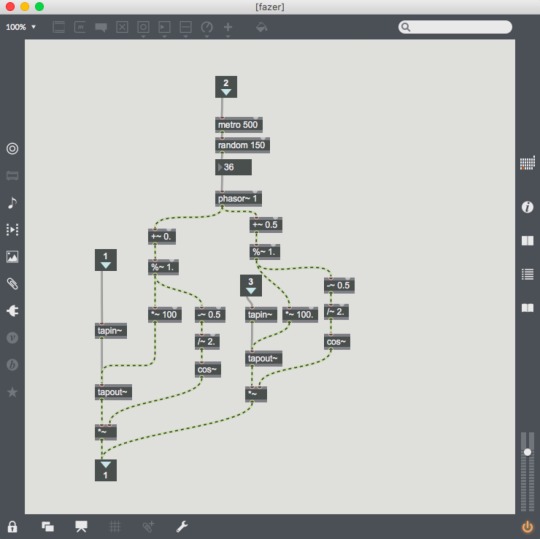Select the '%~ 1.' object under '+~ 0.5'

coord(264,252)
